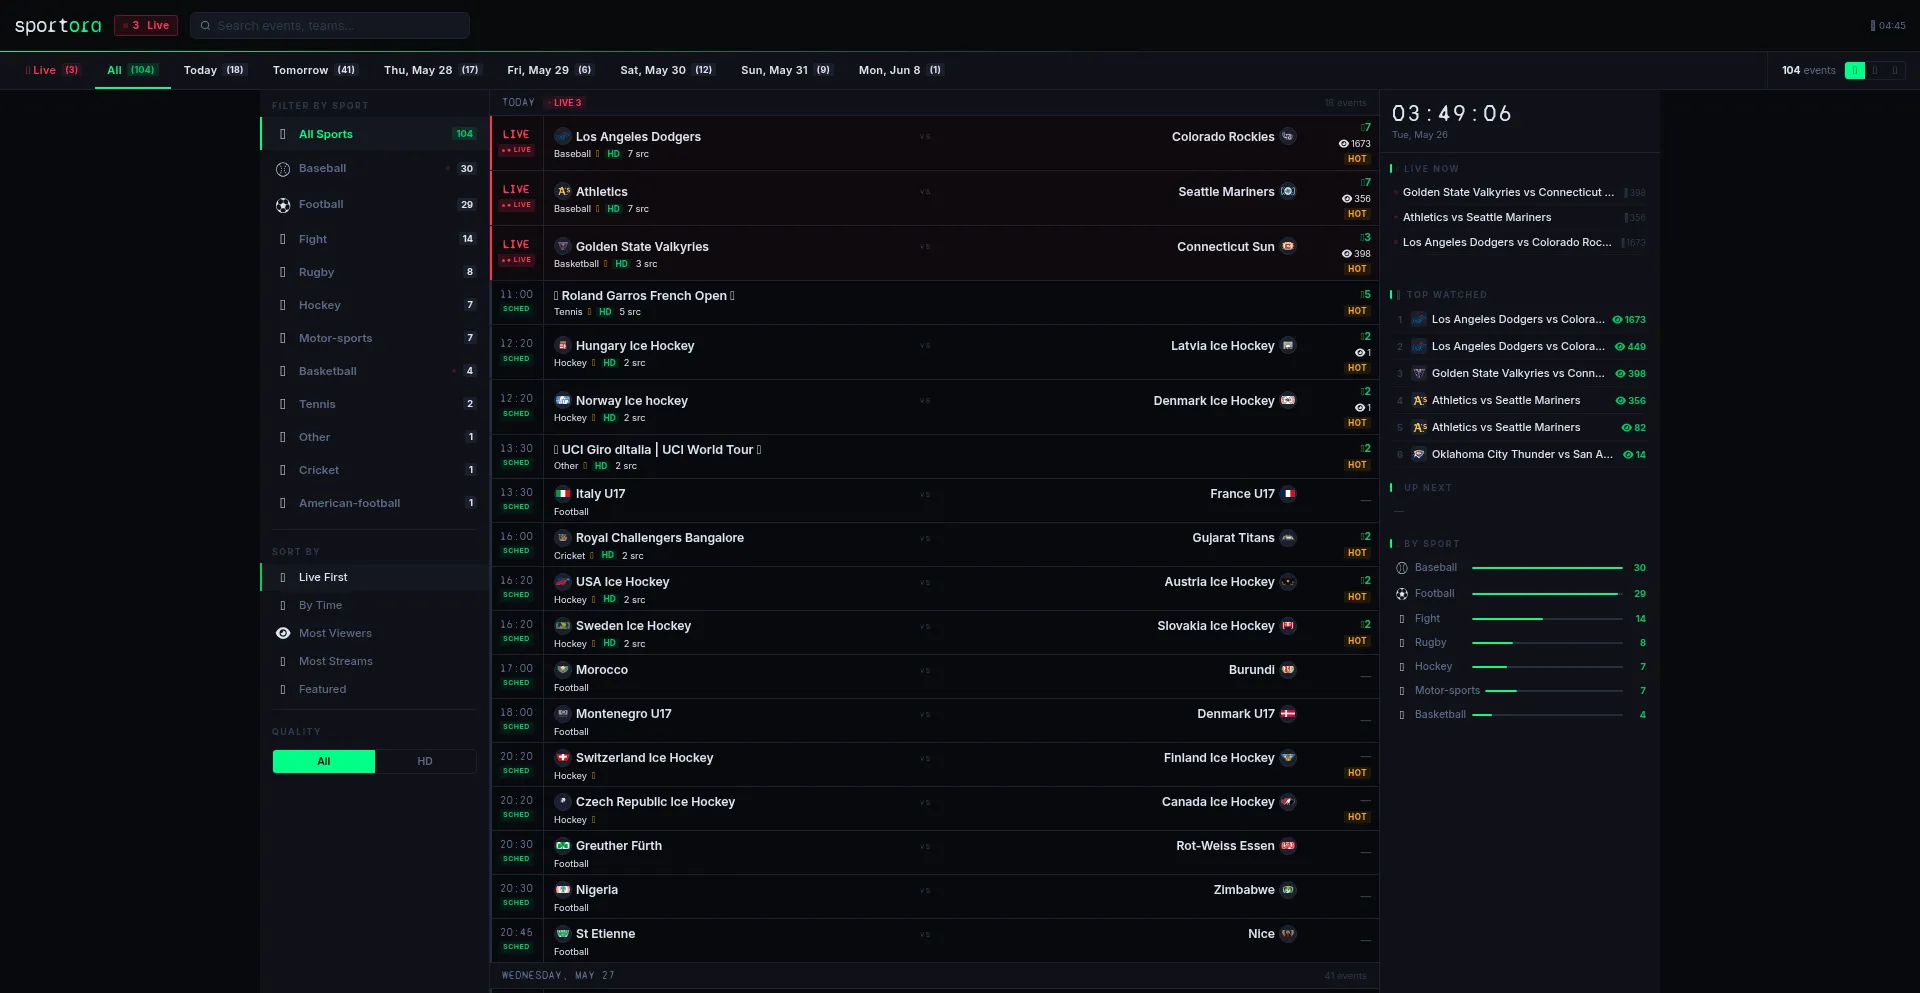Click the USA Ice Hockey logo

(563, 581)
